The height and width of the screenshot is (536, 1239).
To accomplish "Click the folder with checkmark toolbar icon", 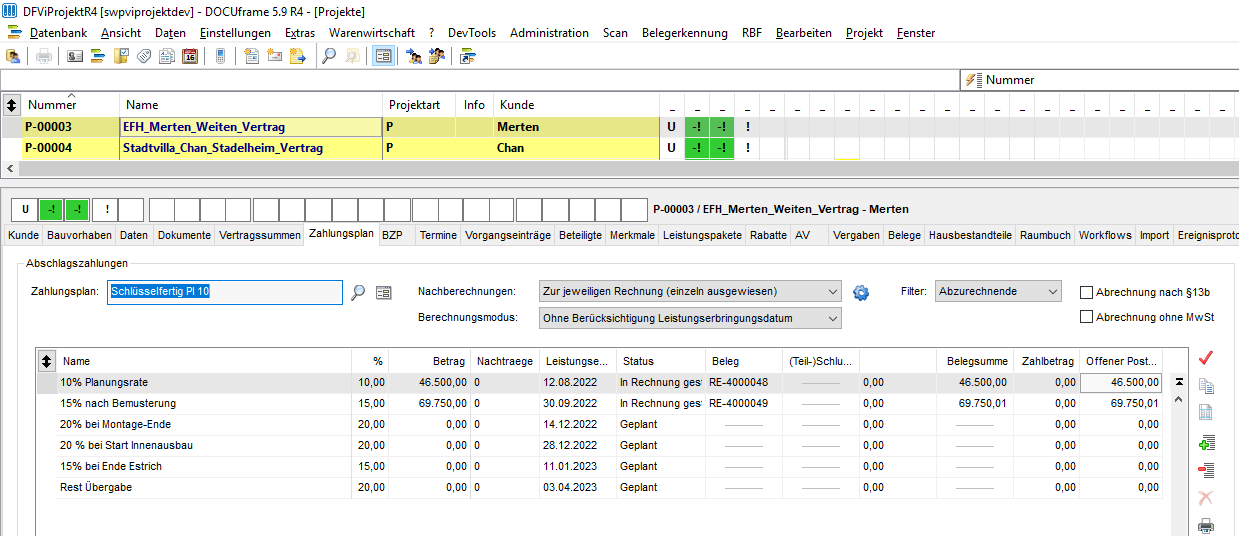I will pyautogui.click(x=121, y=56).
